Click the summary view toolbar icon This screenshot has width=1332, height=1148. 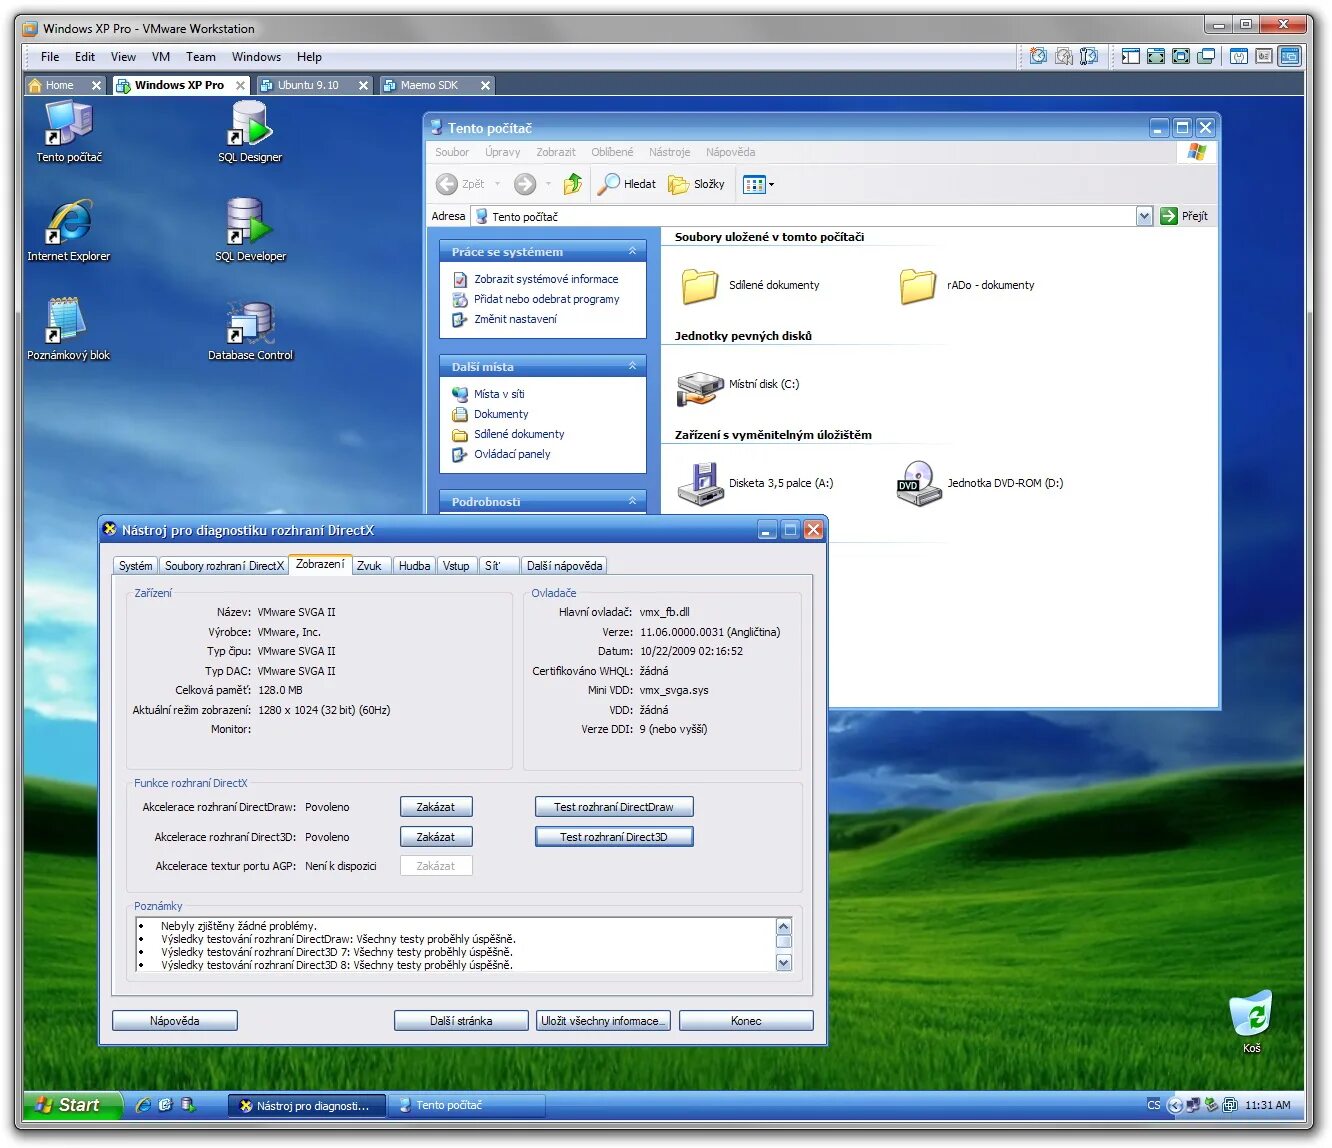(1239, 56)
